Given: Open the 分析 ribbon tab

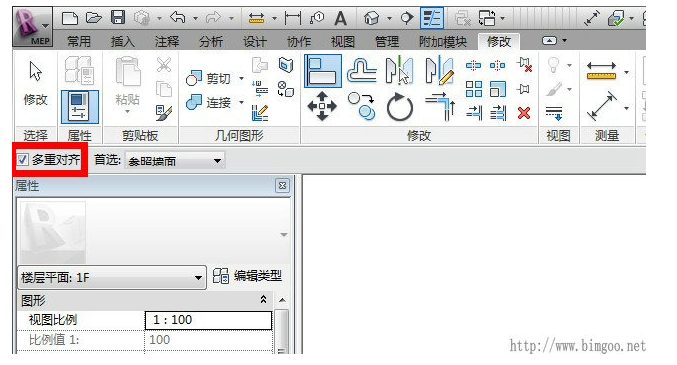Looking at the screenshot, I should tap(211, 42).
